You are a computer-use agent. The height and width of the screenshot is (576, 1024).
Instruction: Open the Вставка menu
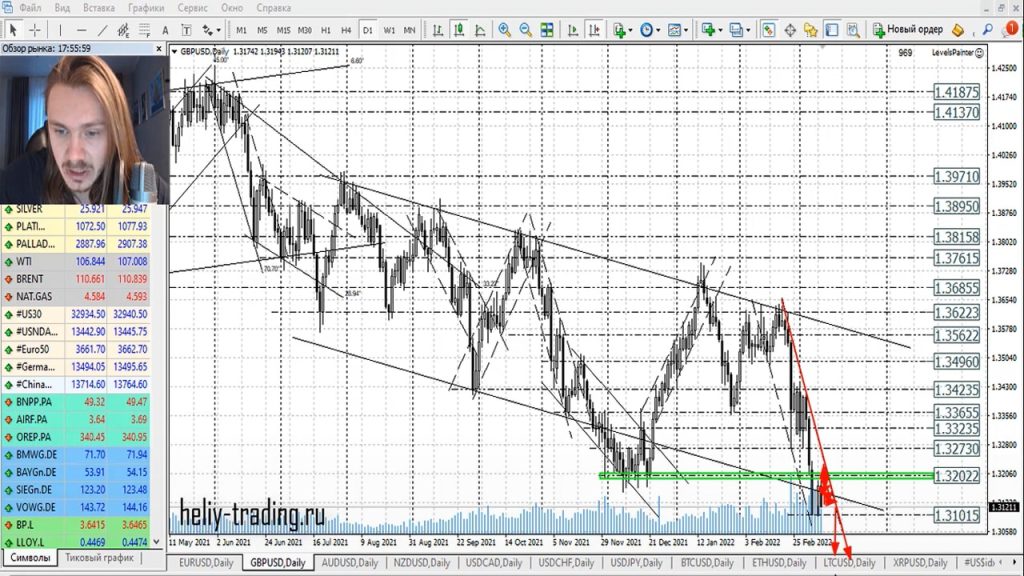pos(98,8)
